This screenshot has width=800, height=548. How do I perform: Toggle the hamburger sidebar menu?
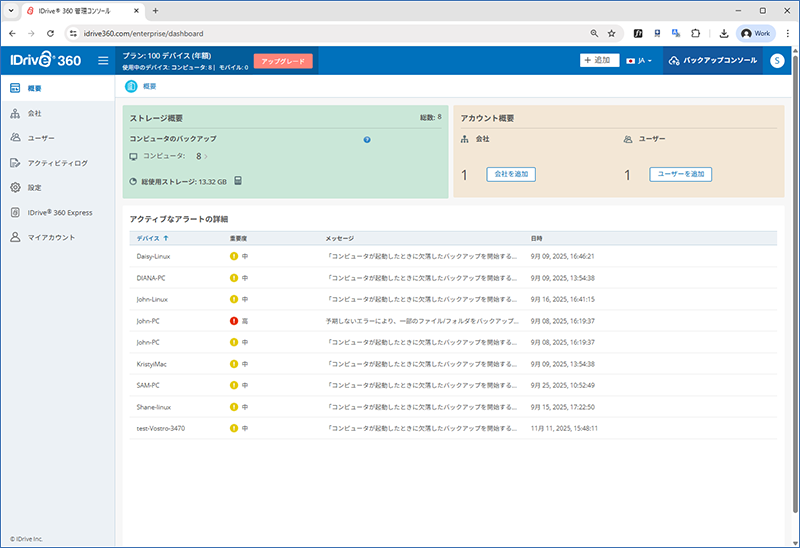click(103, 61)
